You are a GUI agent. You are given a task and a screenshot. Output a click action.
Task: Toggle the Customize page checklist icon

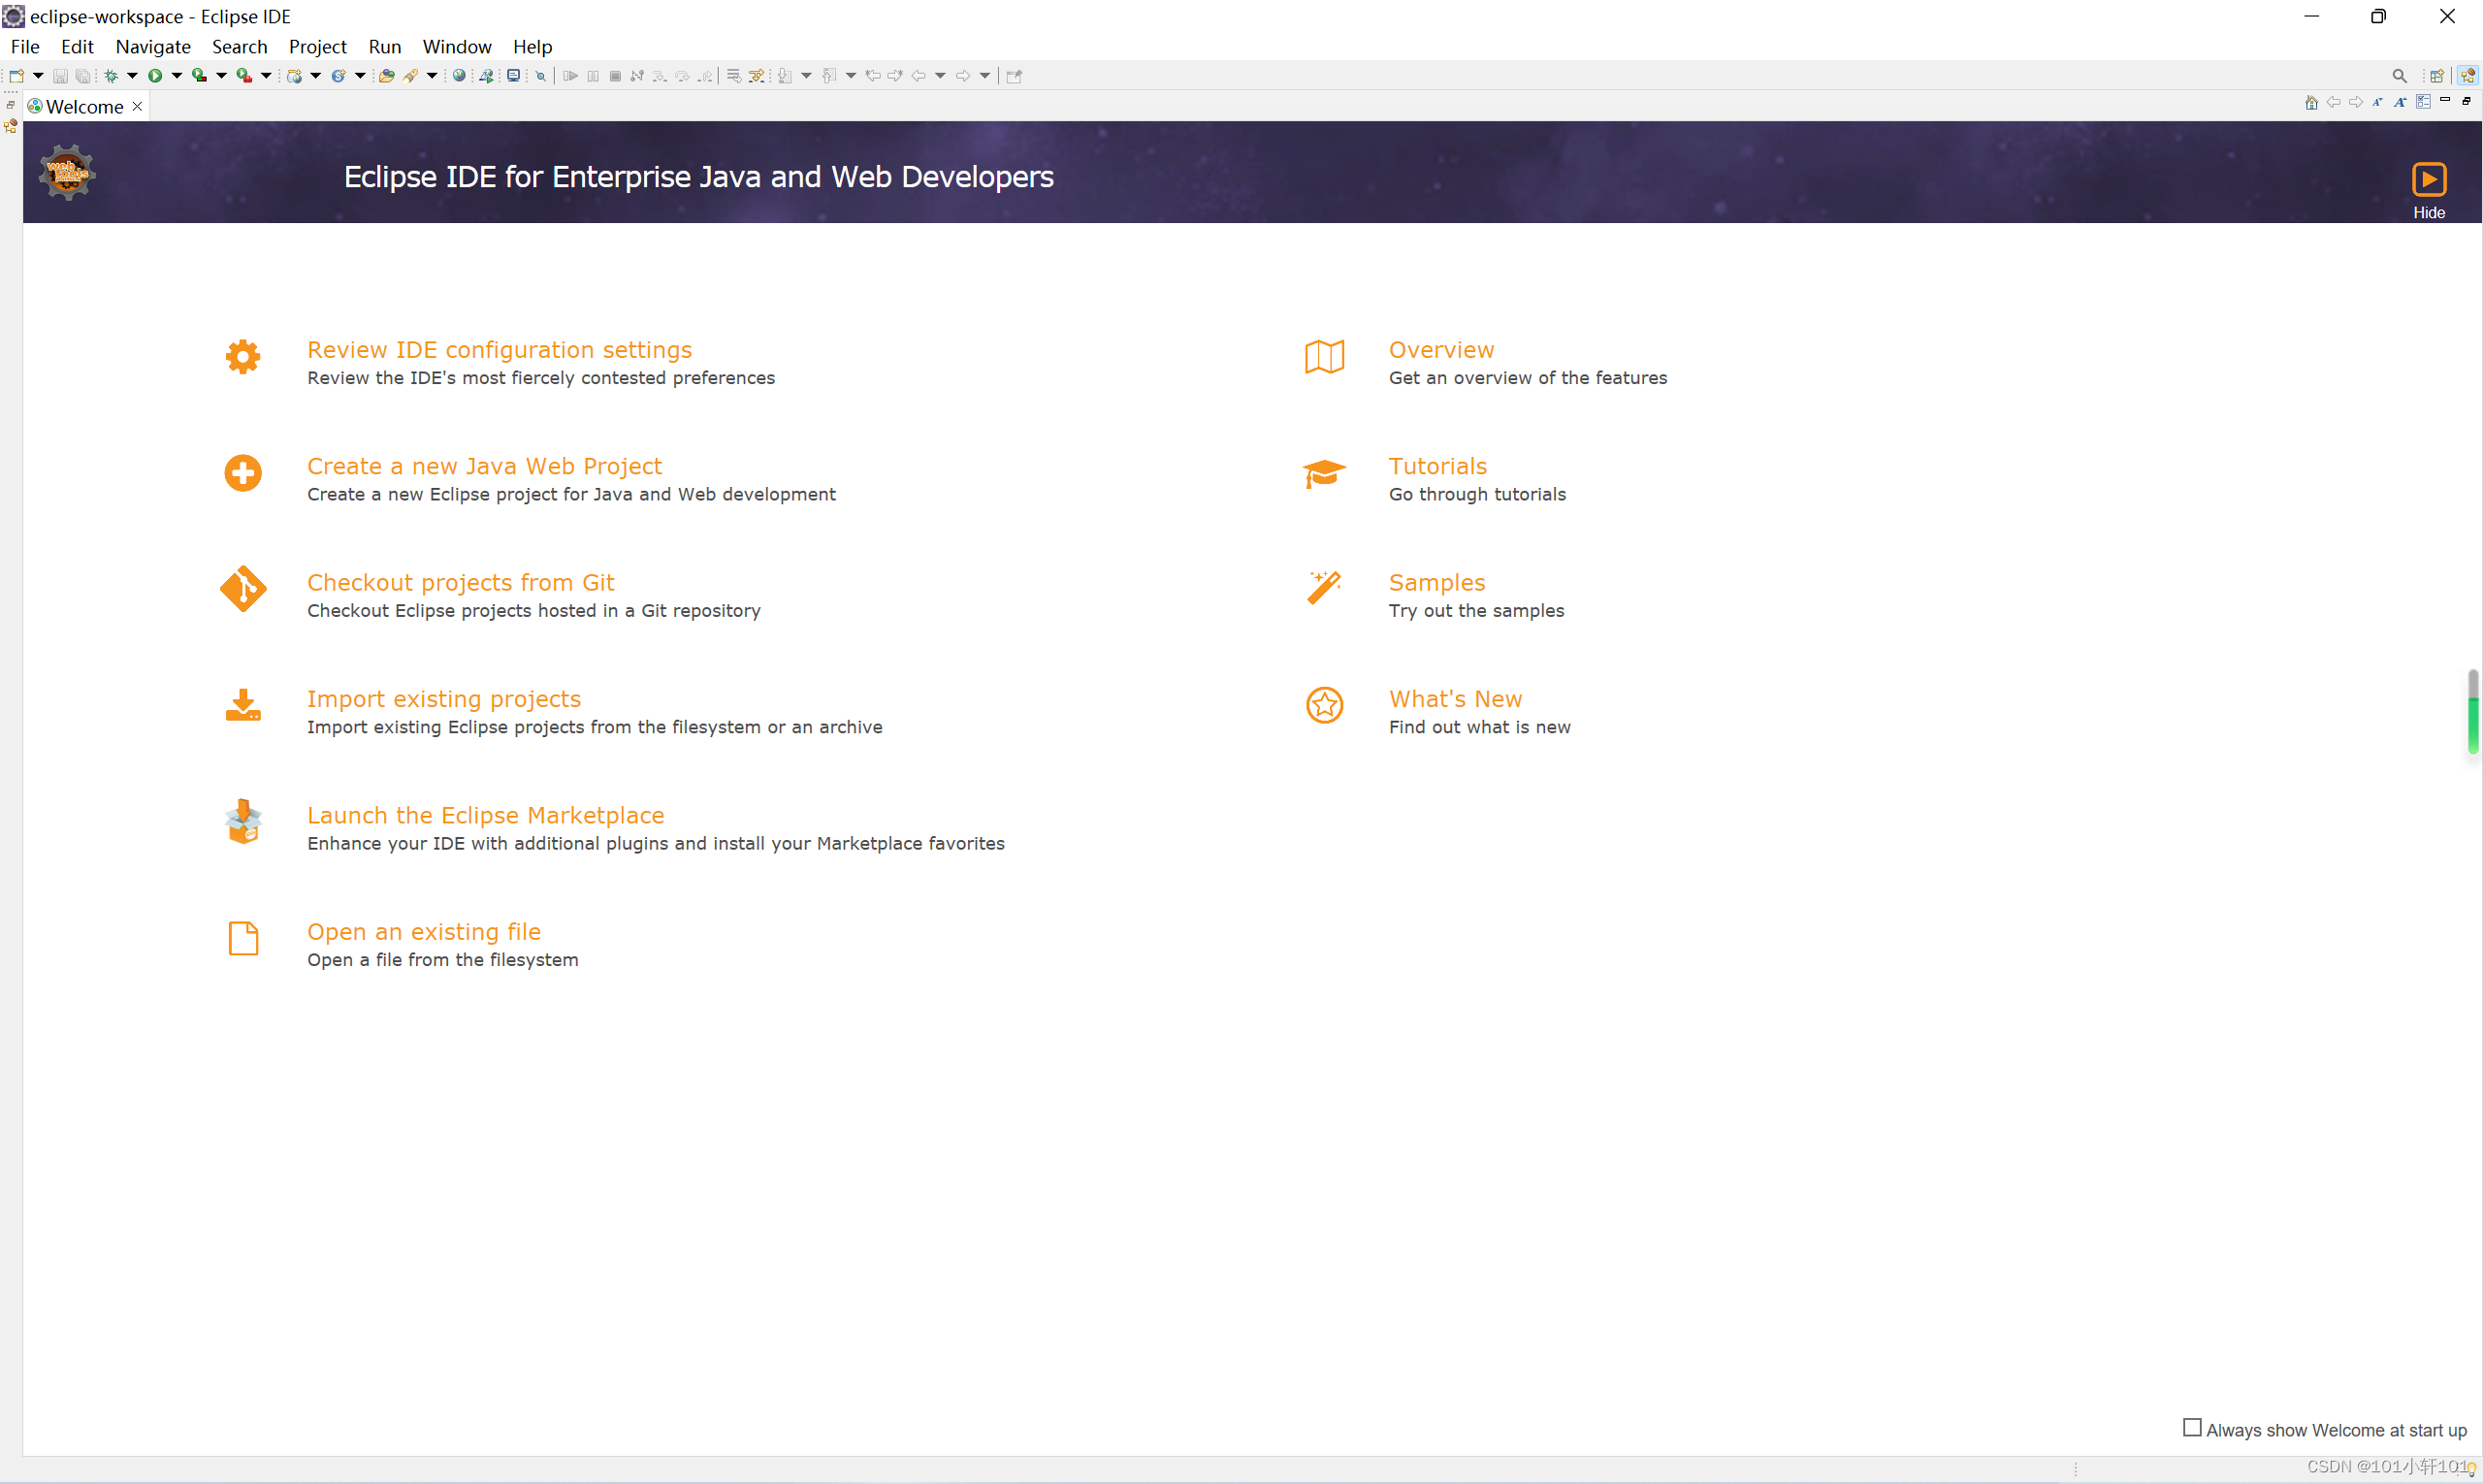click(2423, 102)
